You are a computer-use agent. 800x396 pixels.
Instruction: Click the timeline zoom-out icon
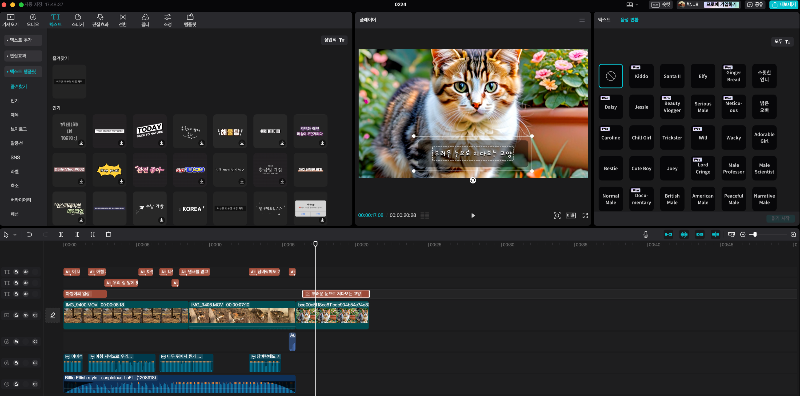pyautogui.click(x=742, y=235)
